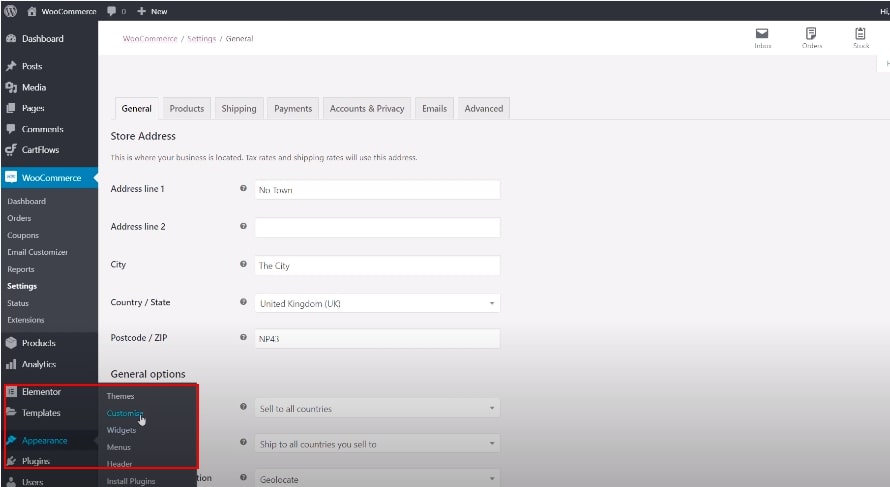
Task: Switch to the Products tab
Action: click(187, 108)
